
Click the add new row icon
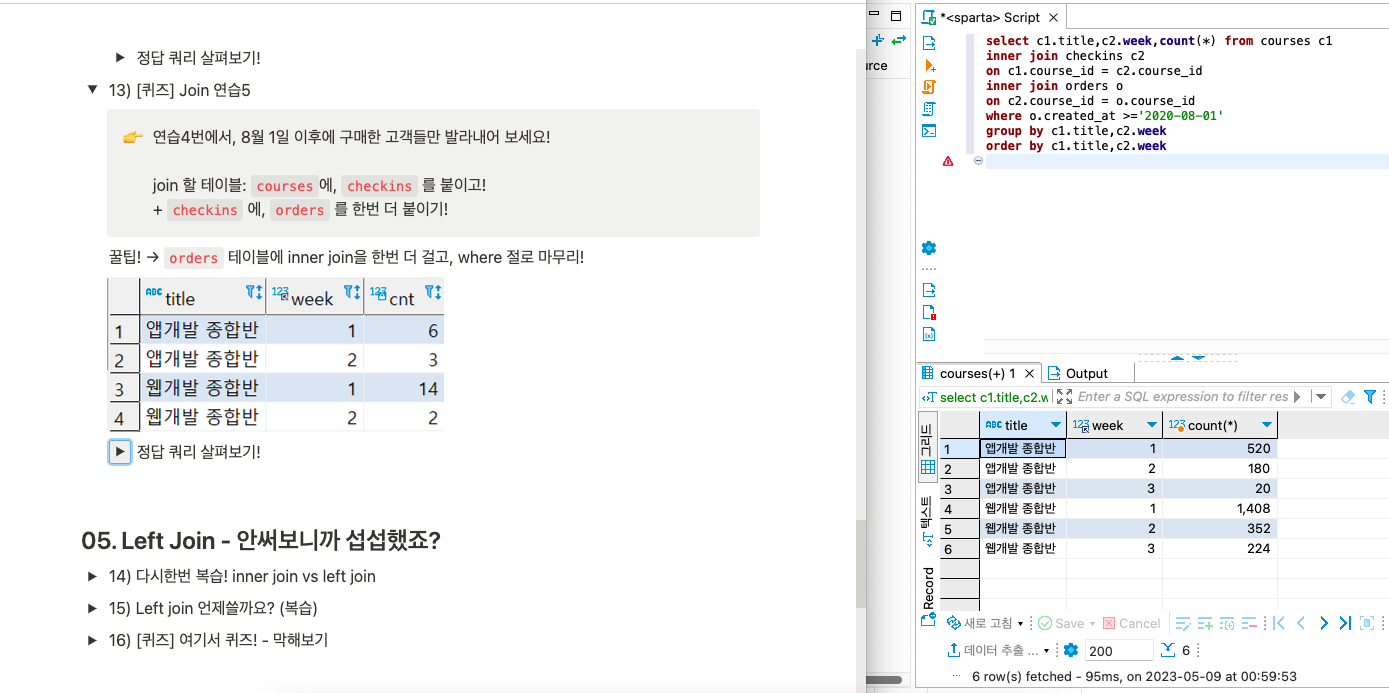pos(1205,623)
